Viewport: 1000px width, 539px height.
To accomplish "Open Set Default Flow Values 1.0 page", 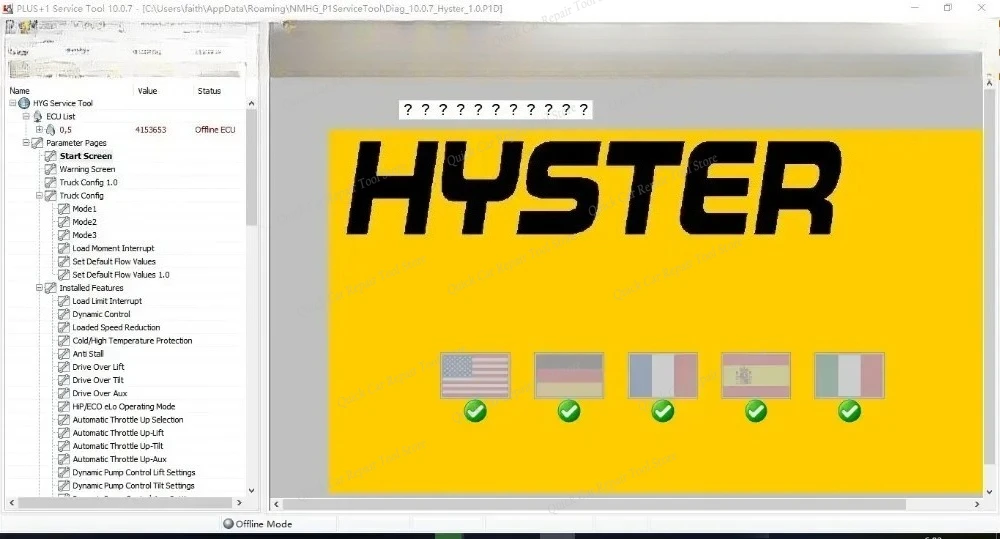I will (x=121, y=275).
